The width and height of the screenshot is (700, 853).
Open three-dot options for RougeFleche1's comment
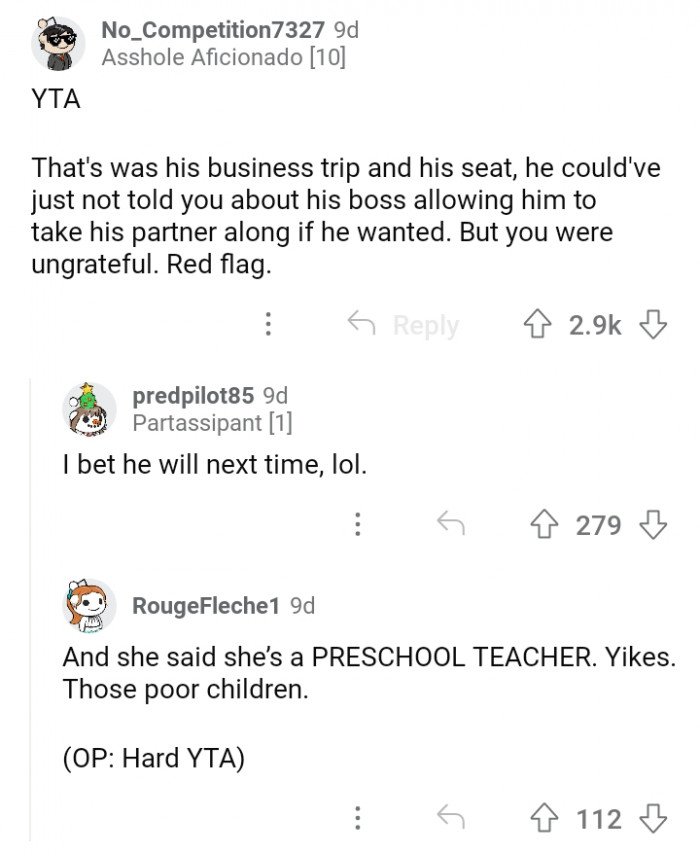pos(357,818)
